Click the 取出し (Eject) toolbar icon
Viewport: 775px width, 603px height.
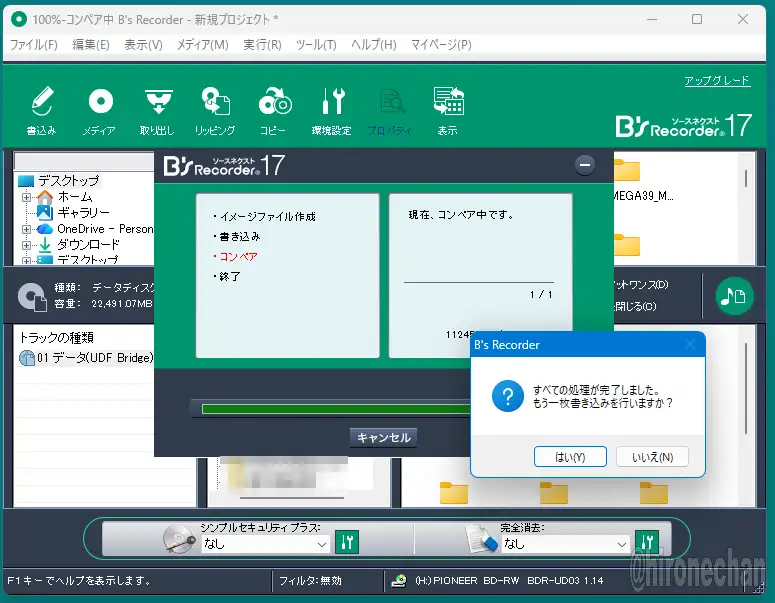click(x=156, y=104)
